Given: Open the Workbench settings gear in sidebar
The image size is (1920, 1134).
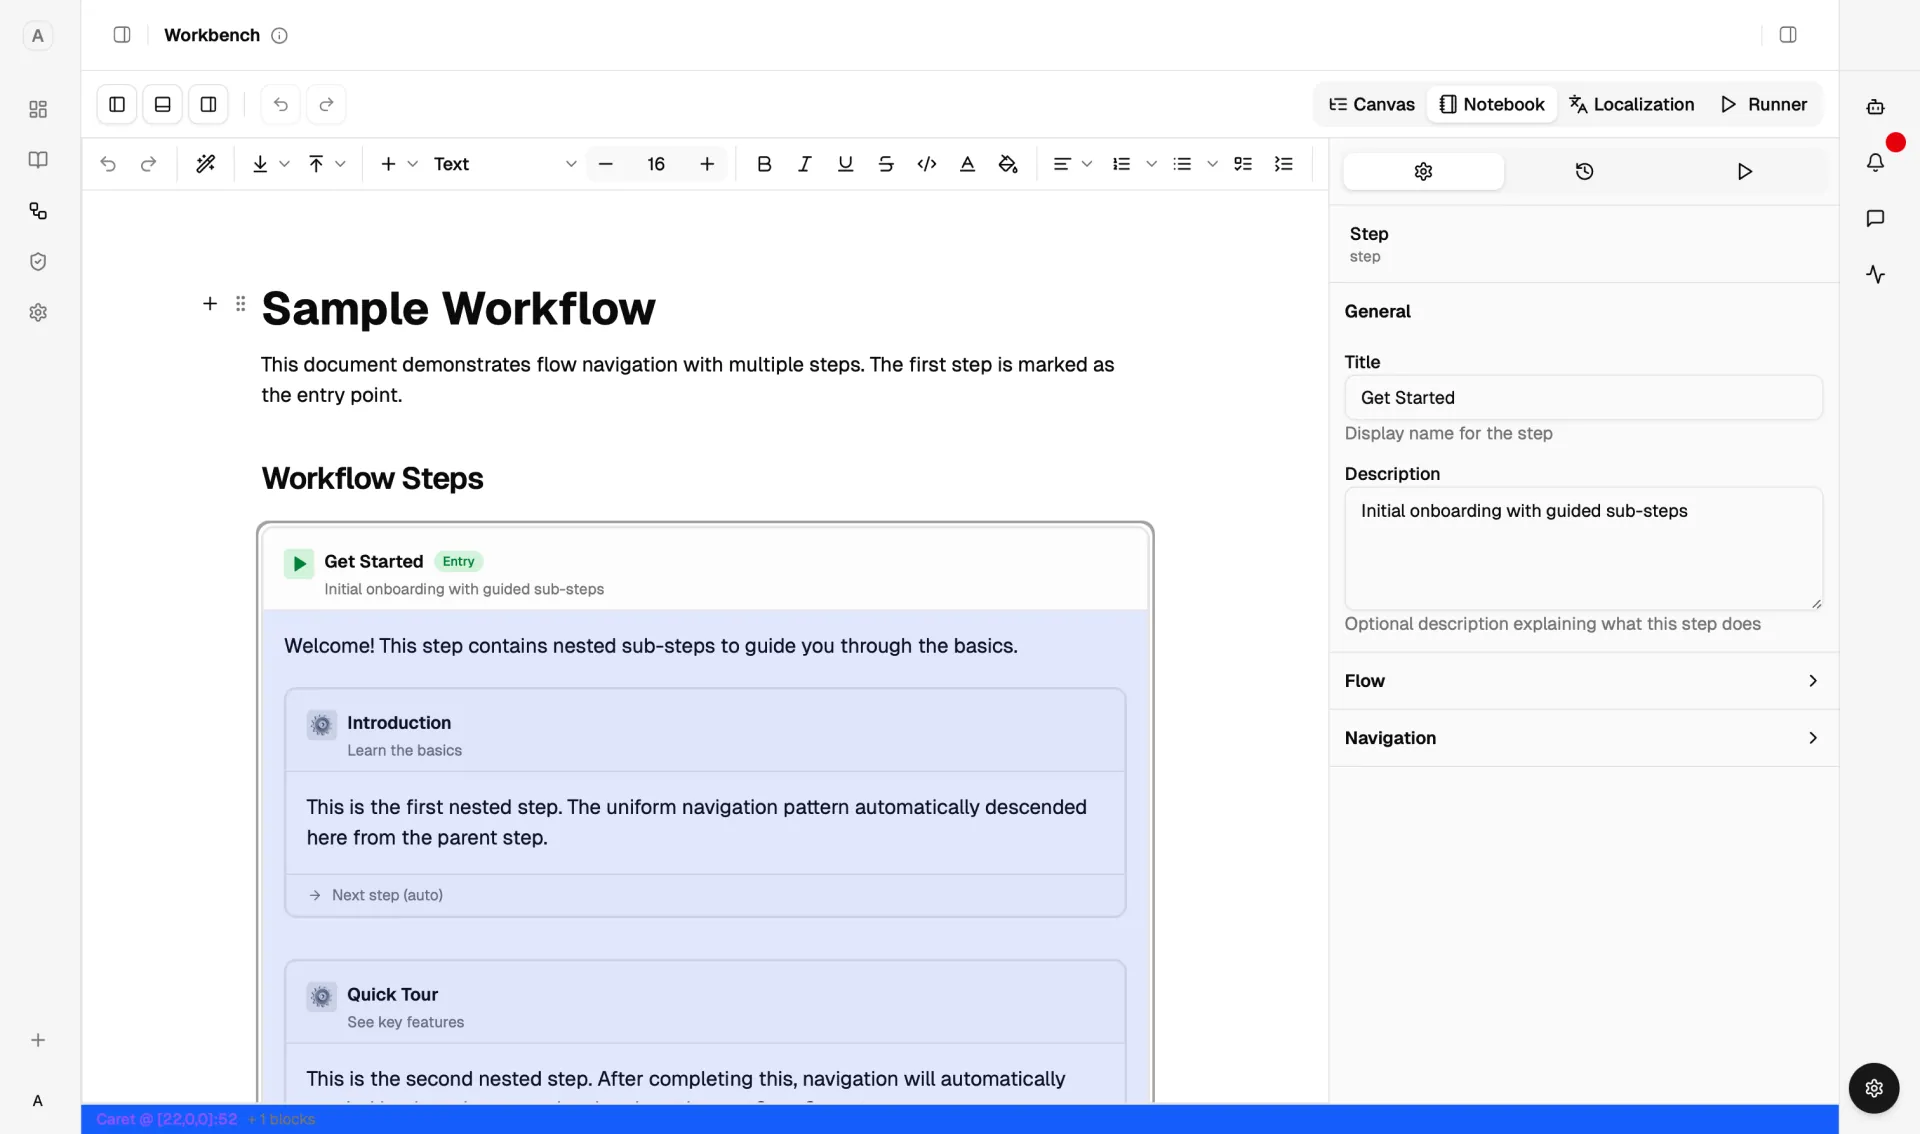Looking at the screenshot, I should coord(37,312).
